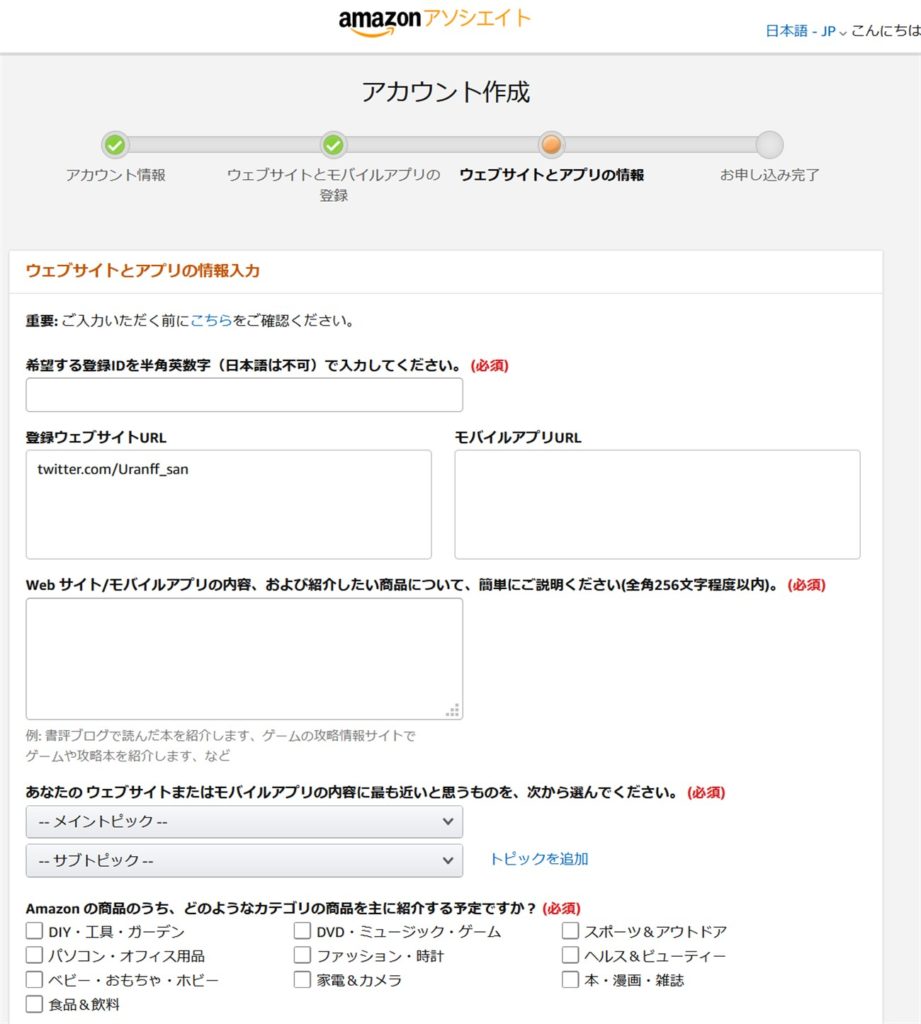Click the ウェブサイトとアプリの情報入力 section title

click(x=142, y=270)
